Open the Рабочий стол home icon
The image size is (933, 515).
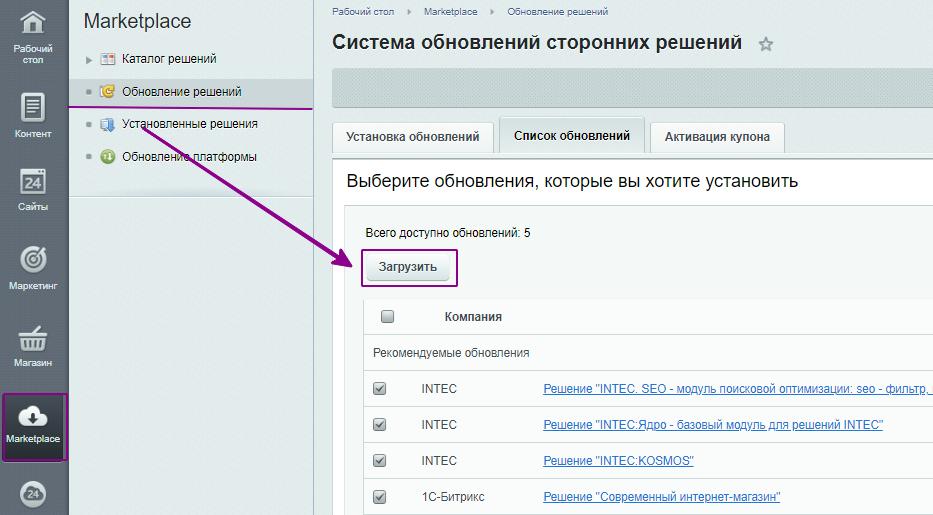tap(33, 22)
